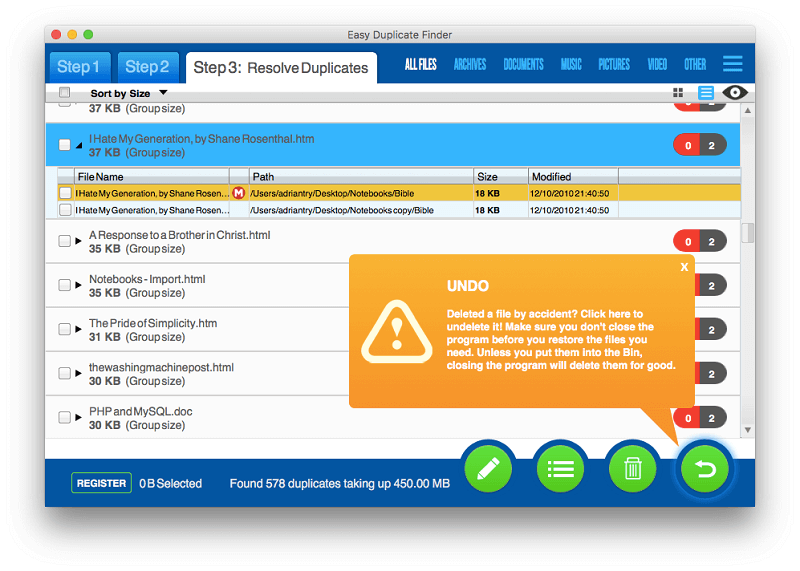Filter by ARCHIVES
The height and width of the screenshot is (571, 800).
[x=470, y=64]
